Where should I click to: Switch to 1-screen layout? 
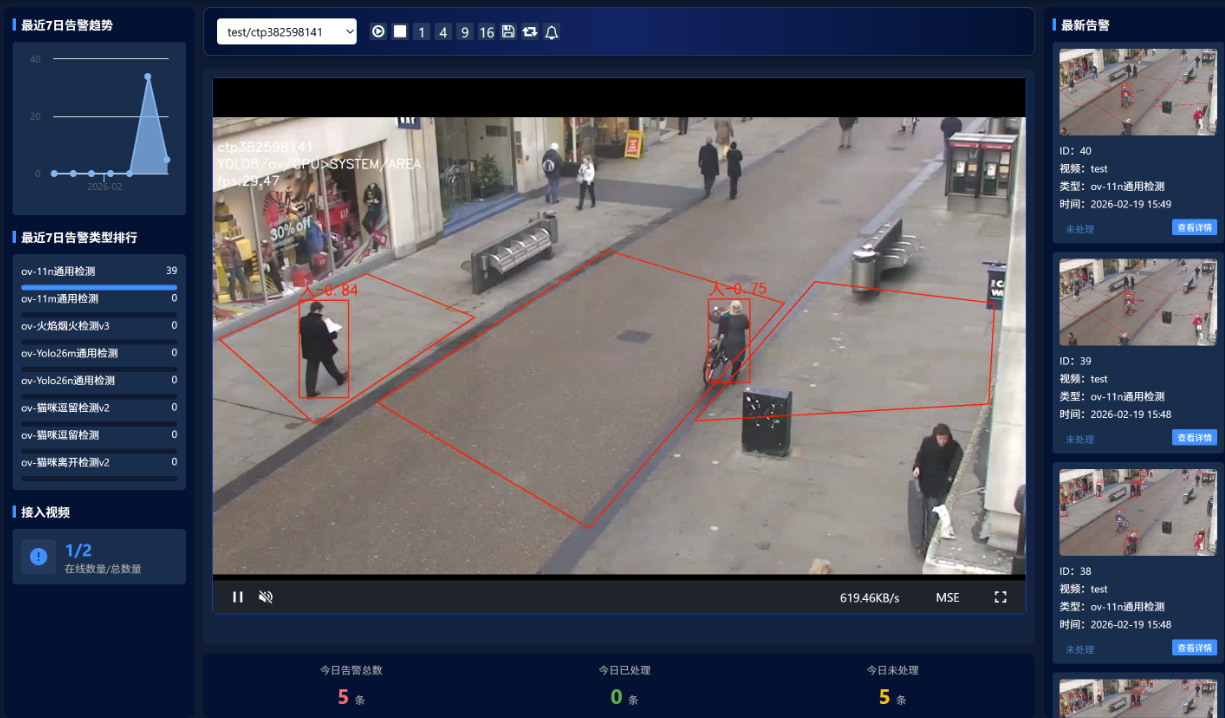[422, 32]
